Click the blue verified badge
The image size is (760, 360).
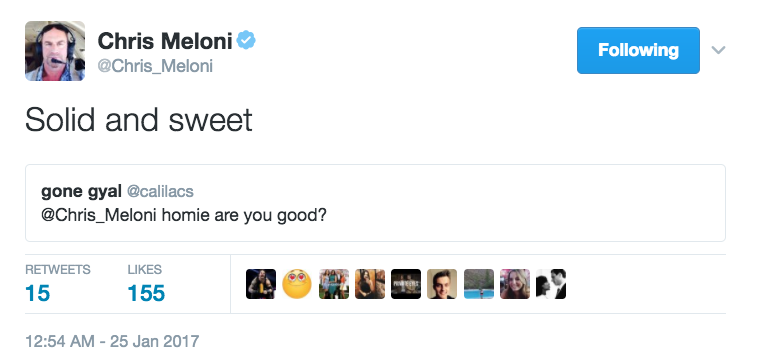pyautogui.click(x=246, y=40)
